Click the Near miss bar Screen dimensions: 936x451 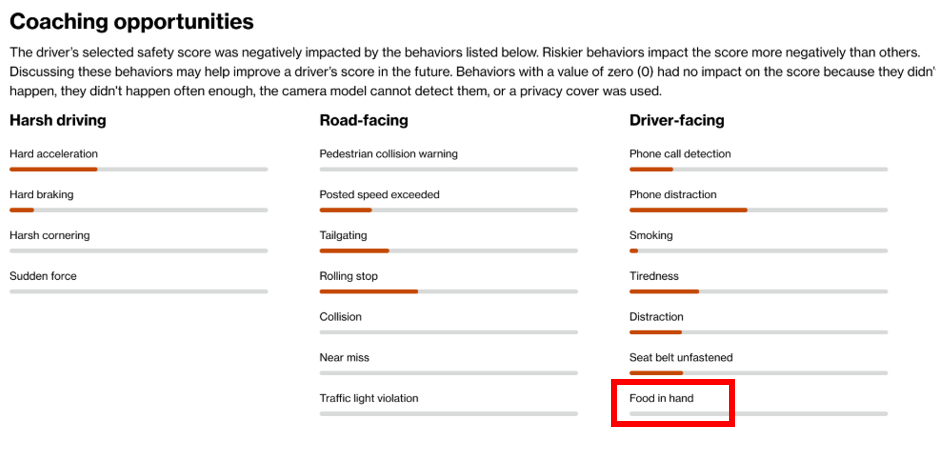pos(448,373)
